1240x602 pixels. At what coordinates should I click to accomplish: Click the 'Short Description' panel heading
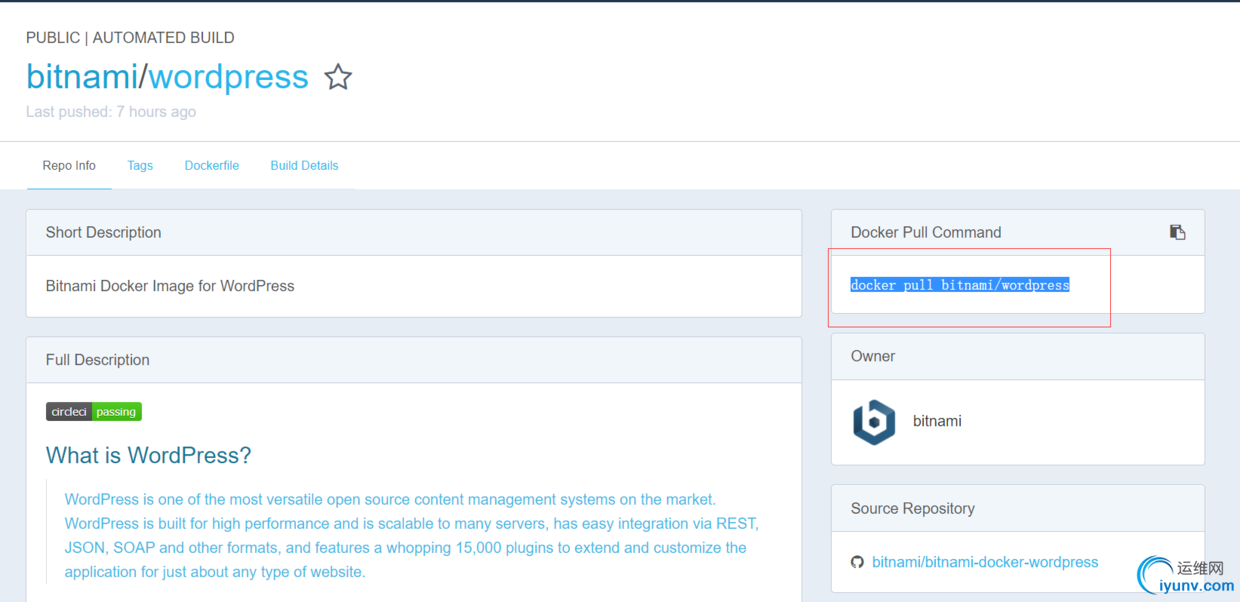(103, 232)
